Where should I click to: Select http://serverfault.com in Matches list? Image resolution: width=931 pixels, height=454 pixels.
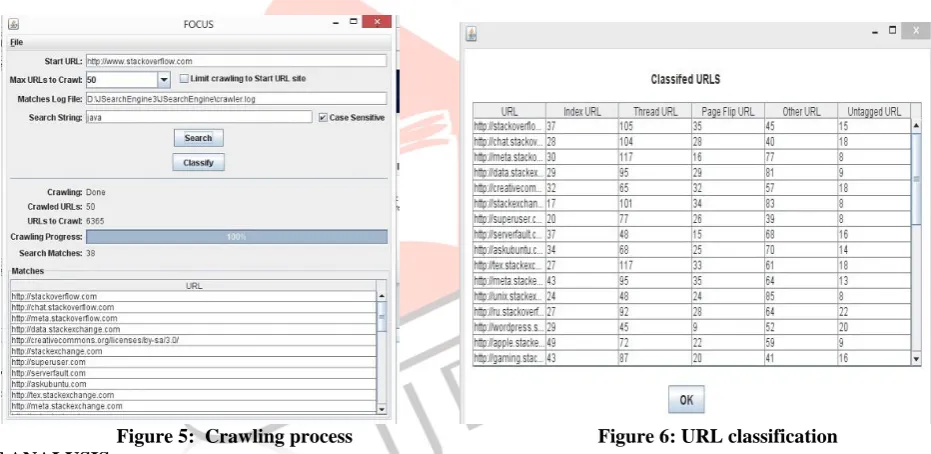click(x=193, y=373)
